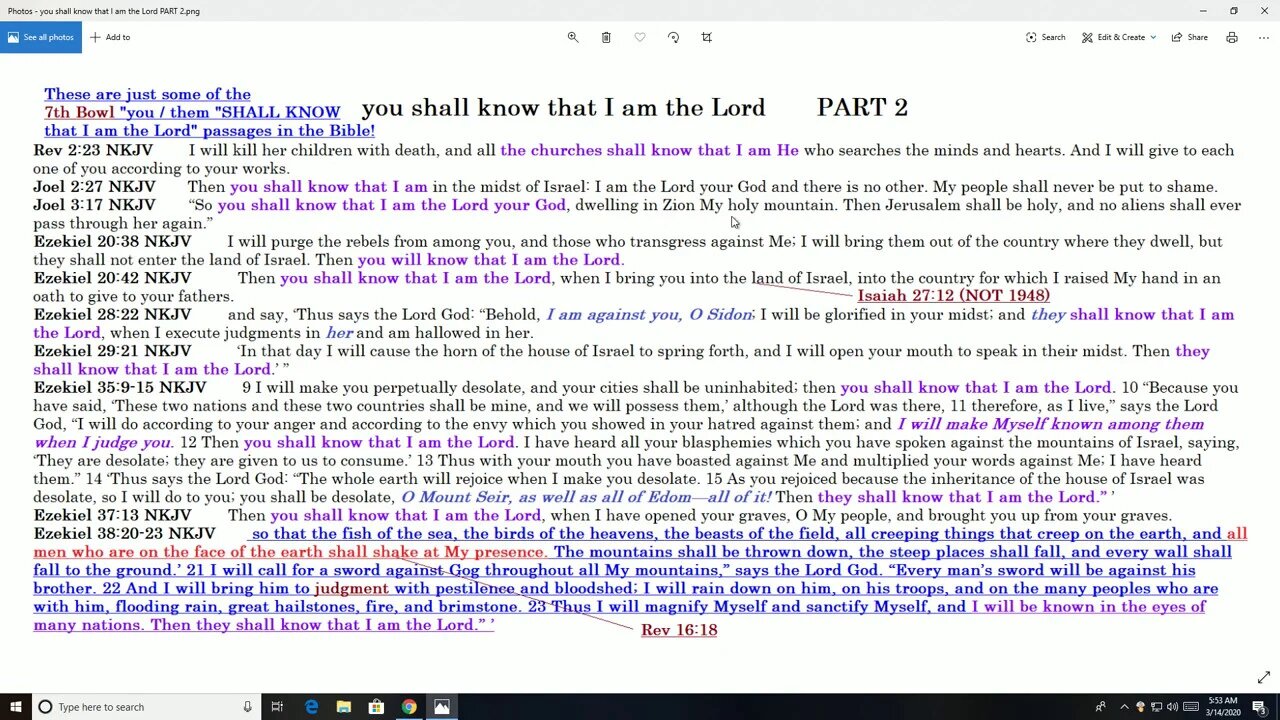Open See all photos view
The height and width of the screenshot is (720, 1280).
(x=41, y=37)
